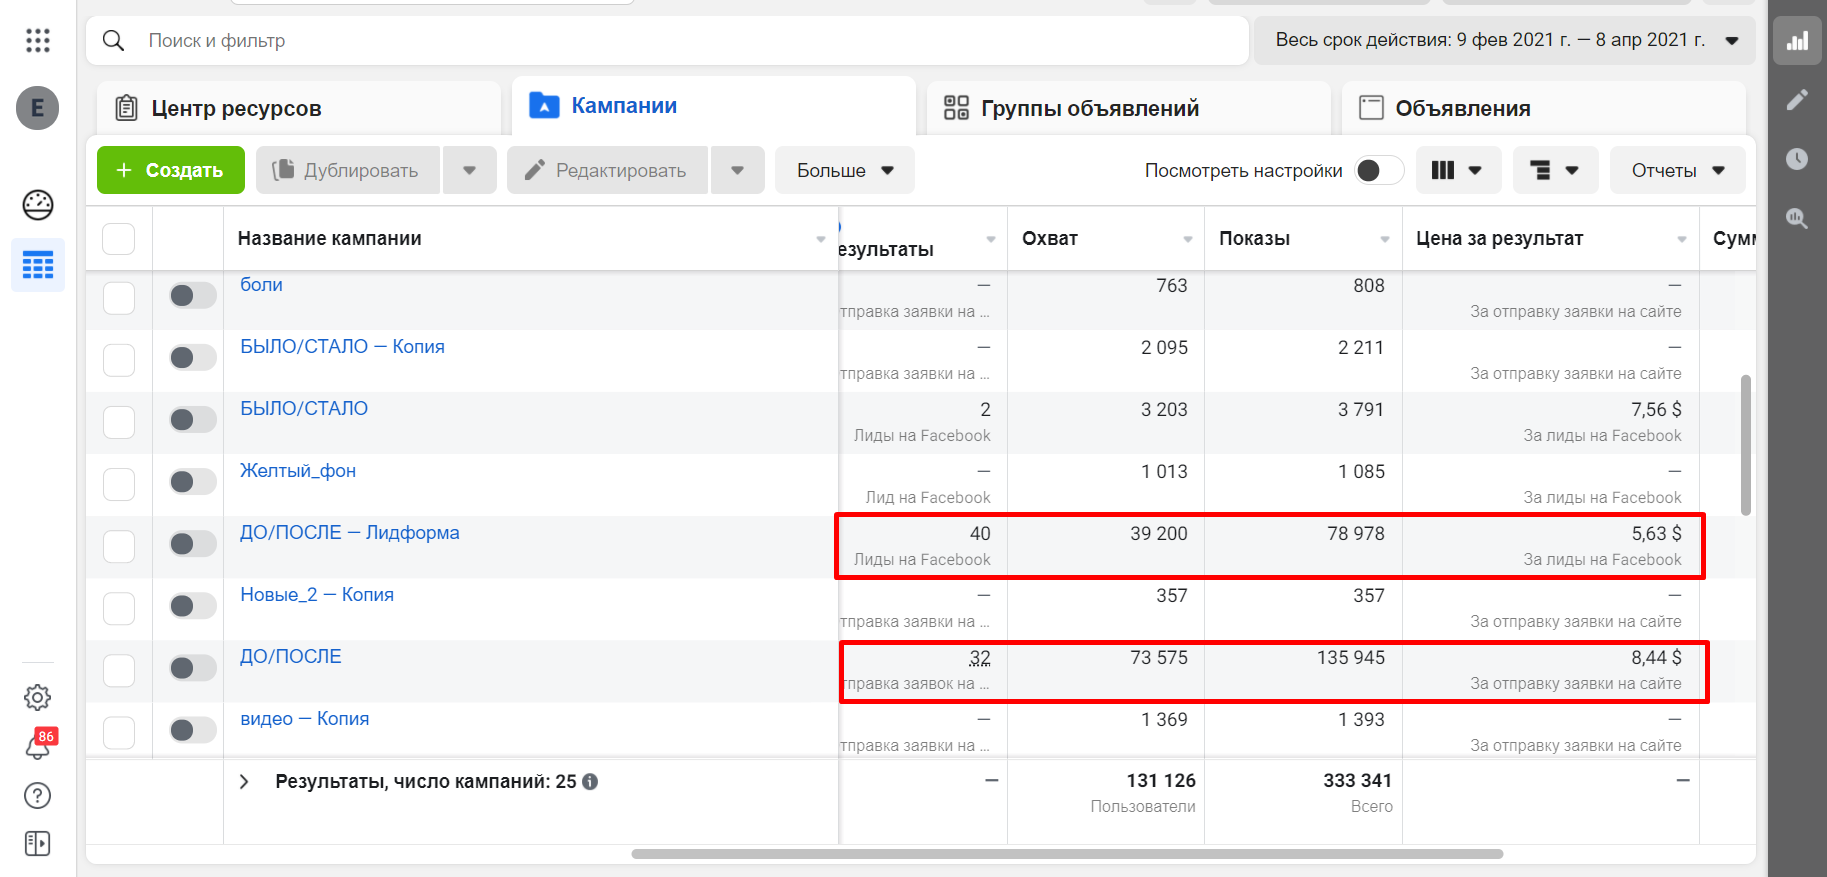Open the видео — Копия campaign link
This screenshot has height=877, width=1827.
pos(305,719)
